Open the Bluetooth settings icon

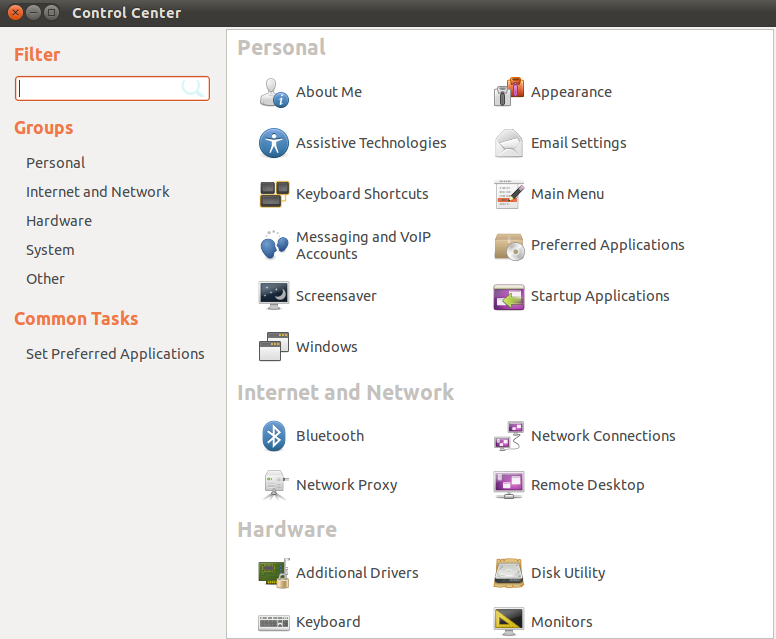click(x=274, y=436)
